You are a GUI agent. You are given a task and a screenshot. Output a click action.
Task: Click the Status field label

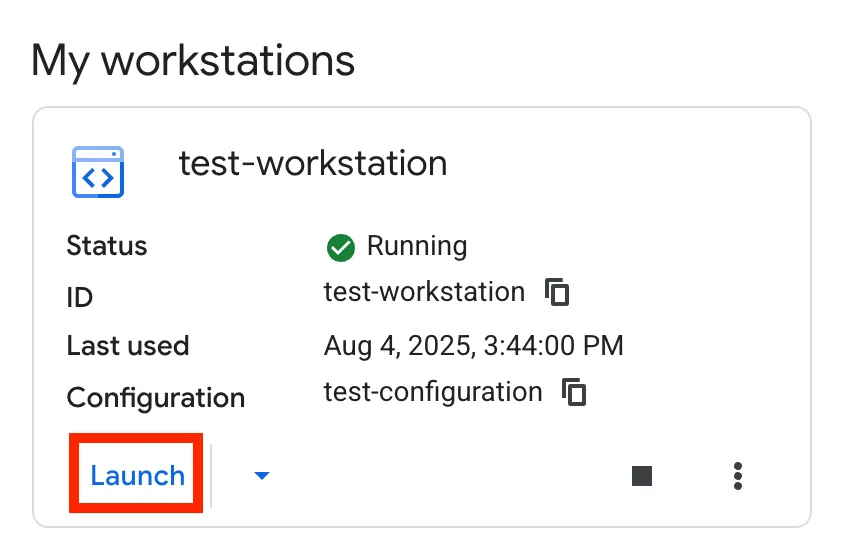[107, 246]
